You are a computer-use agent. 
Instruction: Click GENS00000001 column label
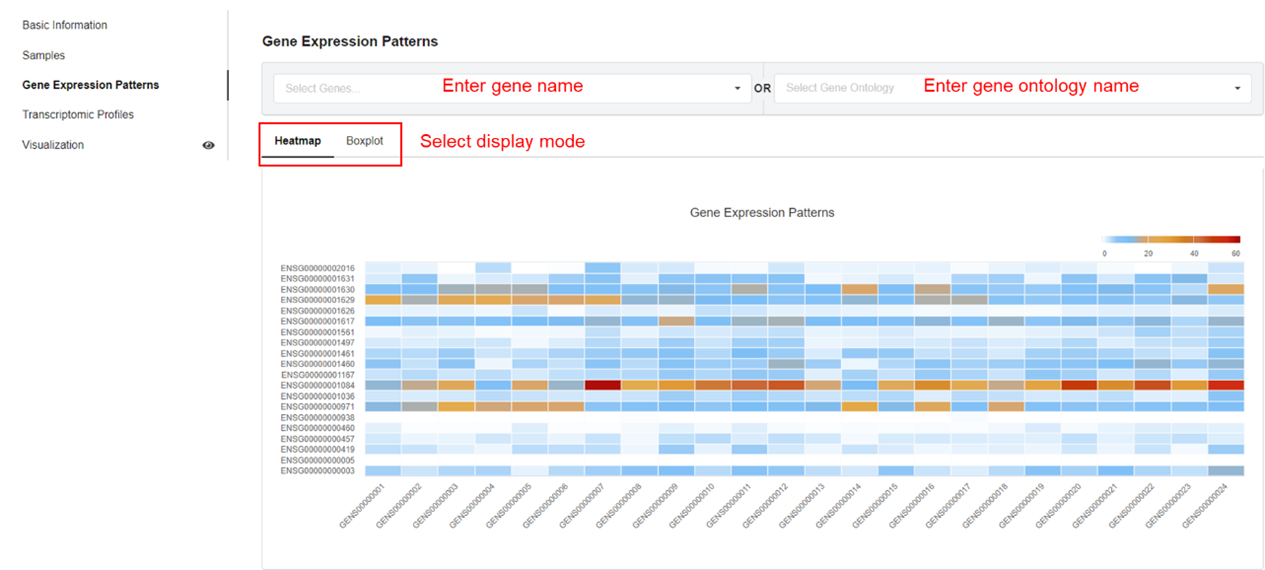click(x=365, y=505)
